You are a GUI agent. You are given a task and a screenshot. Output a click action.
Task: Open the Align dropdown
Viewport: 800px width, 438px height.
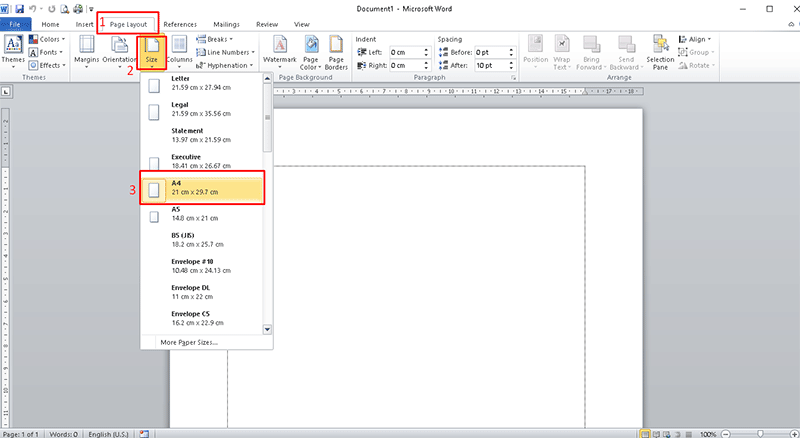click(x=695, y=39)
